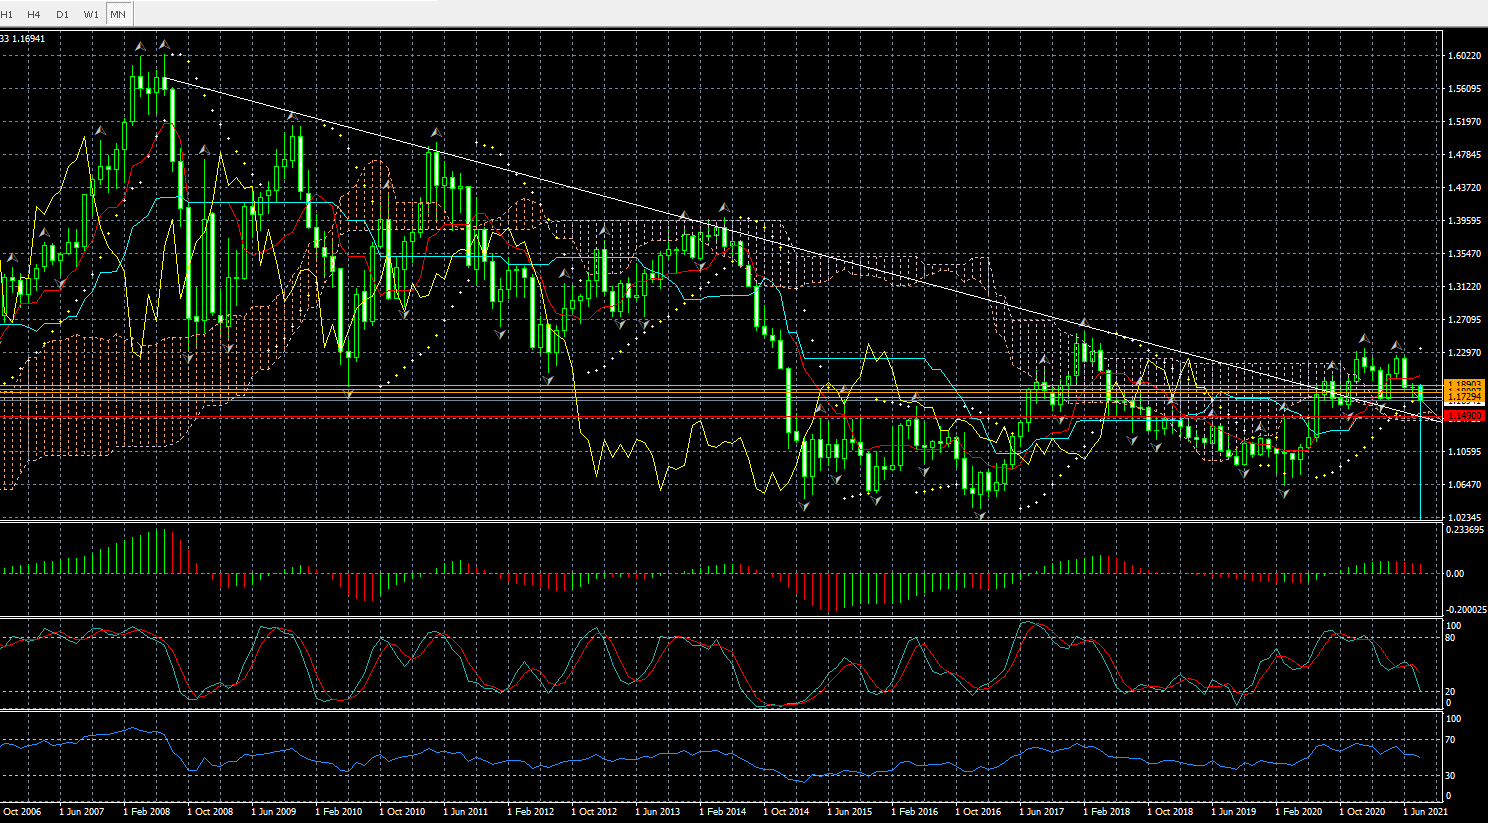The image size is (1488, 823).
Task: Click the 1 Oct 2016 date label
Action: 978,812
